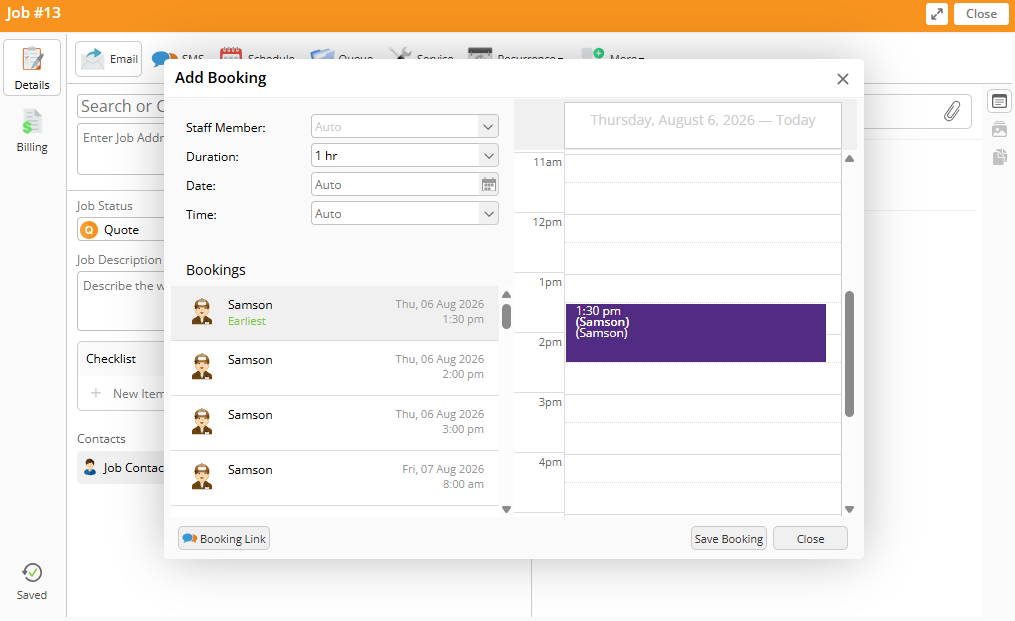
Task: Click bookings list scroll up arrow
Action: click(x=506, y=295)
